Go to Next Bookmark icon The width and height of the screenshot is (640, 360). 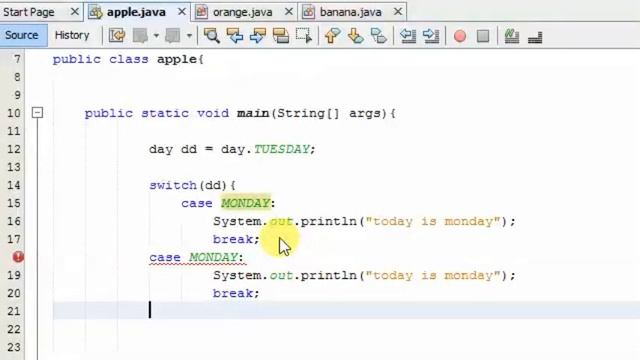[x=356, y=36]
